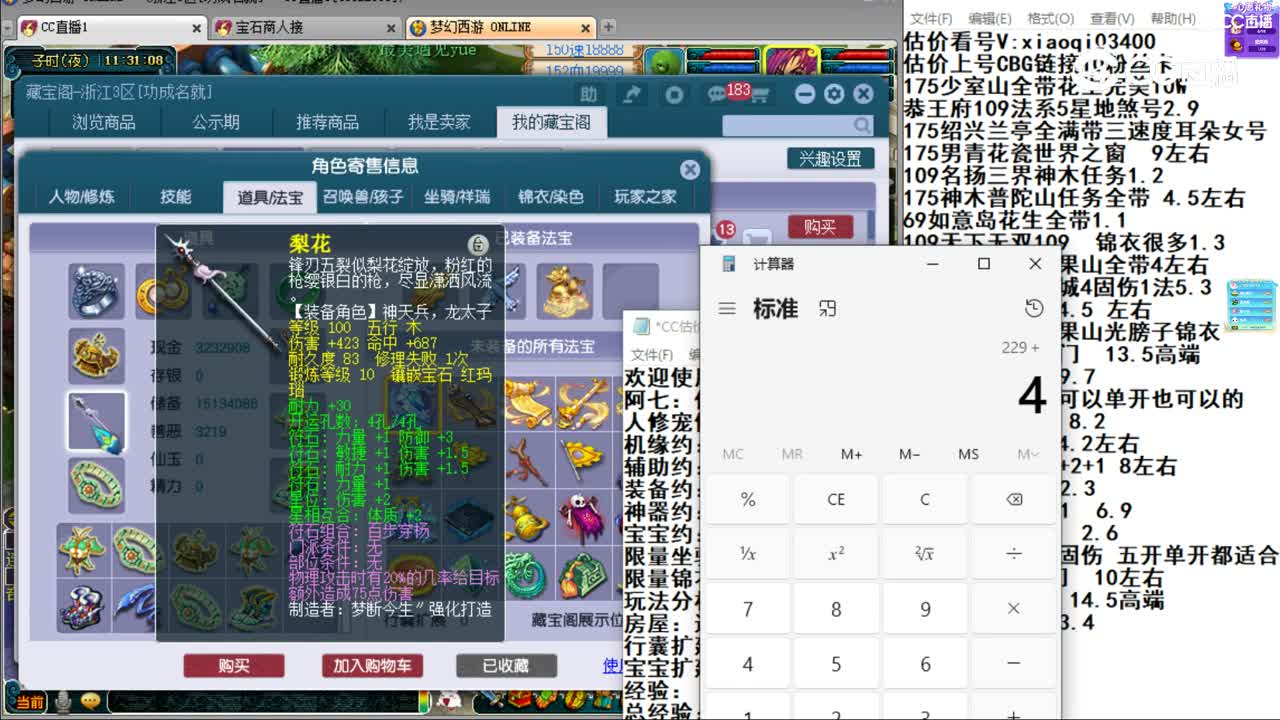Screen dimensions: 1280x720
Task: Click calculator digit 7
Action: click(747, 608)
